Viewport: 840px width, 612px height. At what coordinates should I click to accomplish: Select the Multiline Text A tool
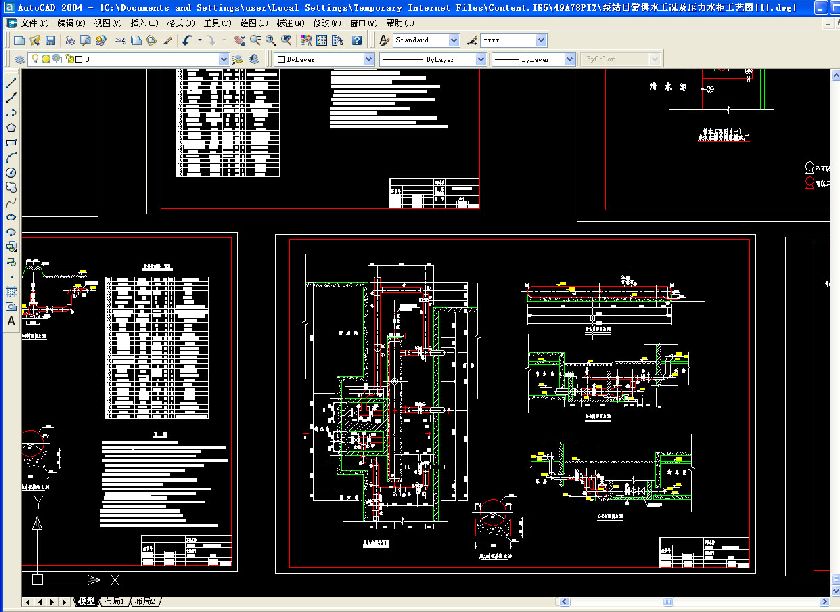(x=11, y=321)
